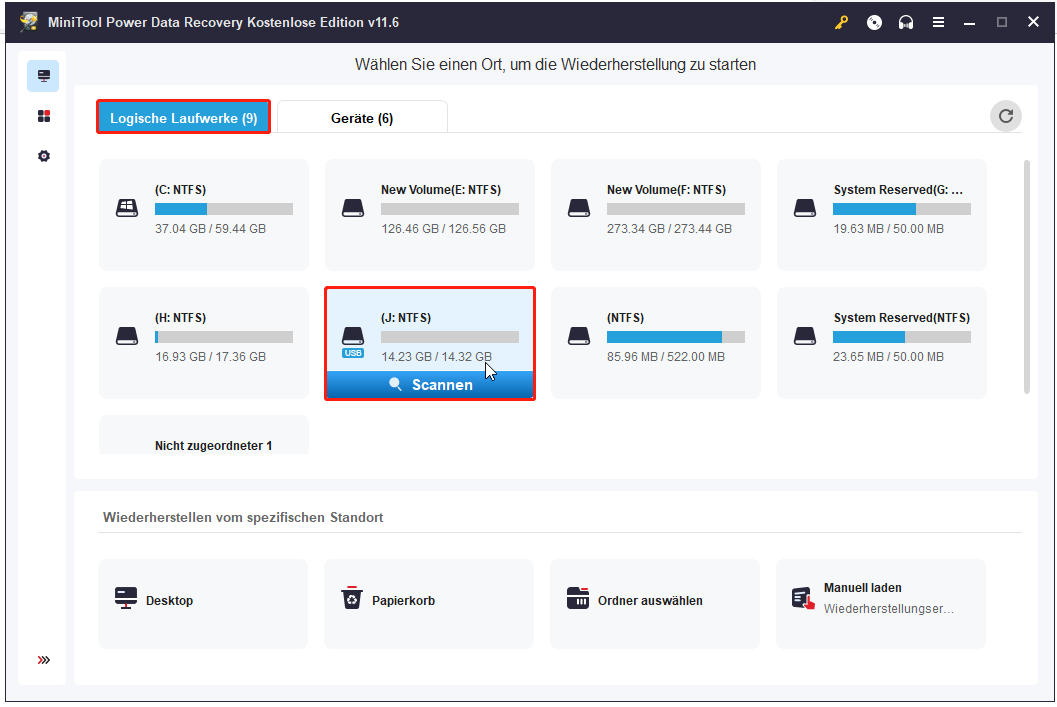Open Manuell laden recovery results
The height and width of the screenshot is (707, 1057).
880,604
